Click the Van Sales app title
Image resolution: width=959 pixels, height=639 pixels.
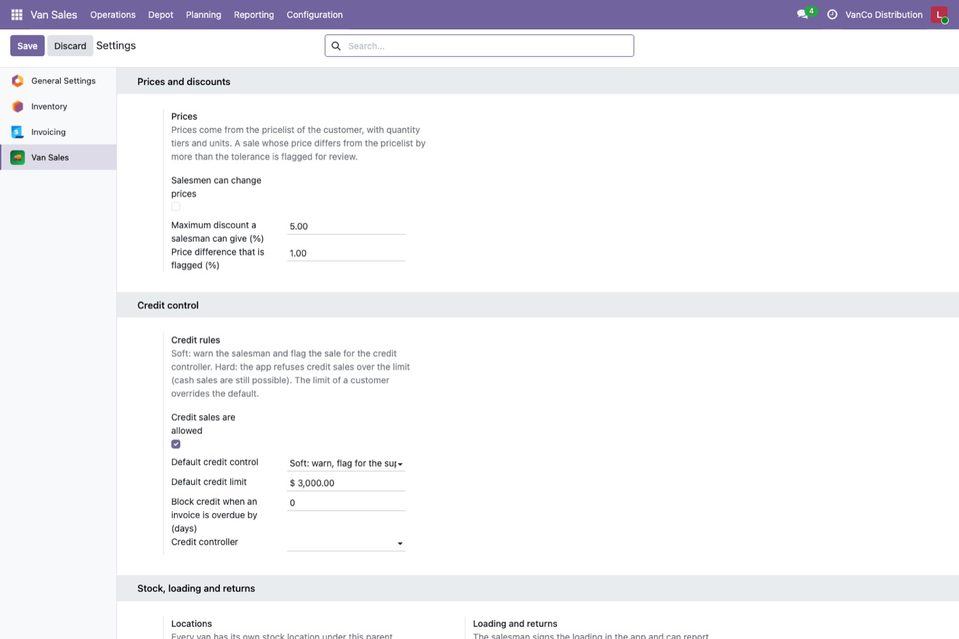[54, 15]
